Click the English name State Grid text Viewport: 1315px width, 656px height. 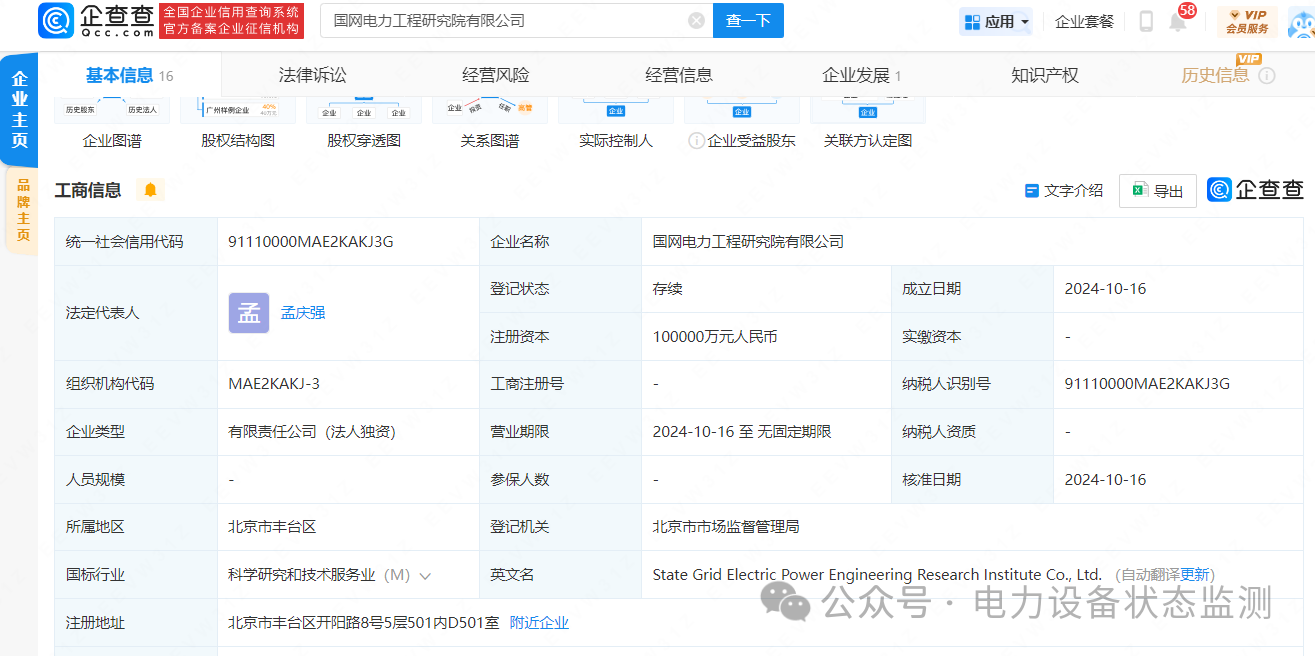(x=877, y=575)
